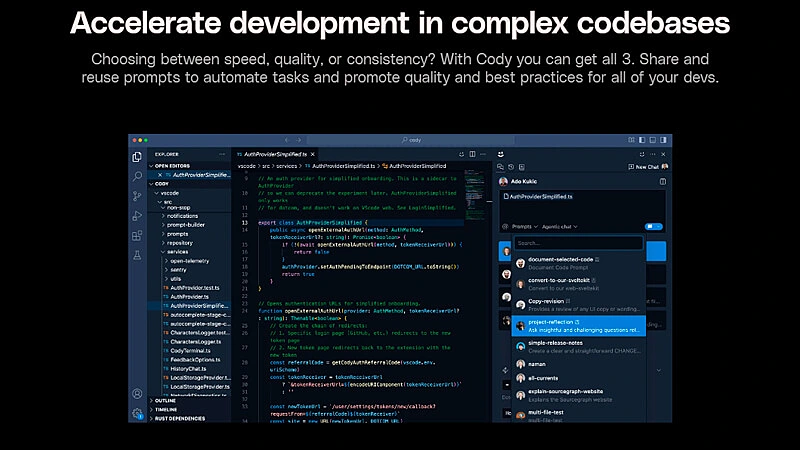Screen dimensions: 800x450
Task: Open the Run and Debug view
Action: tap(137, 216)
